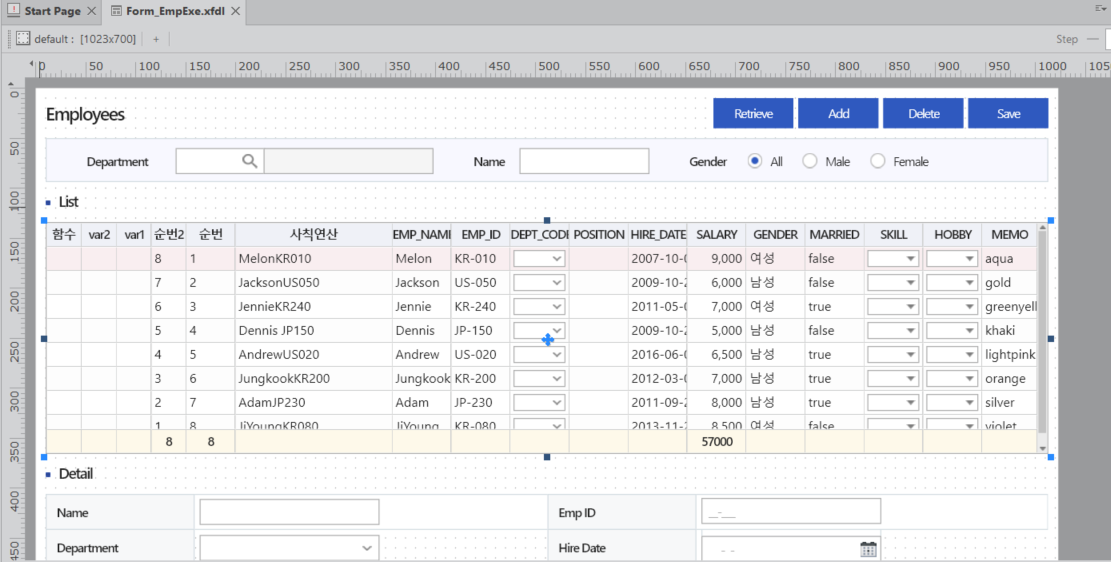Click the var2 column header
The height and width of the screenshot is (562, 1111).
(x=99, y=235)
